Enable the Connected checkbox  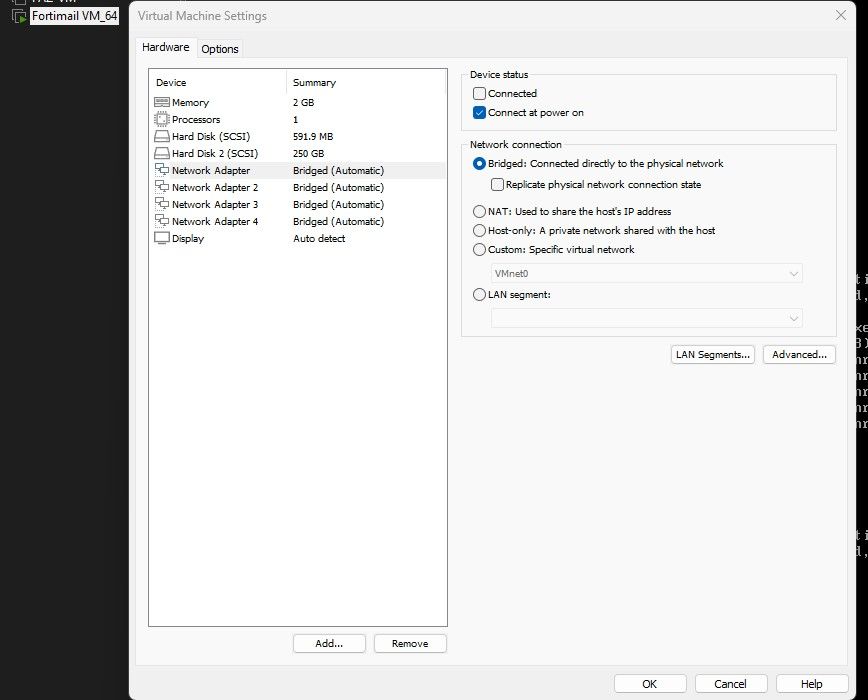tap(479, 94)
